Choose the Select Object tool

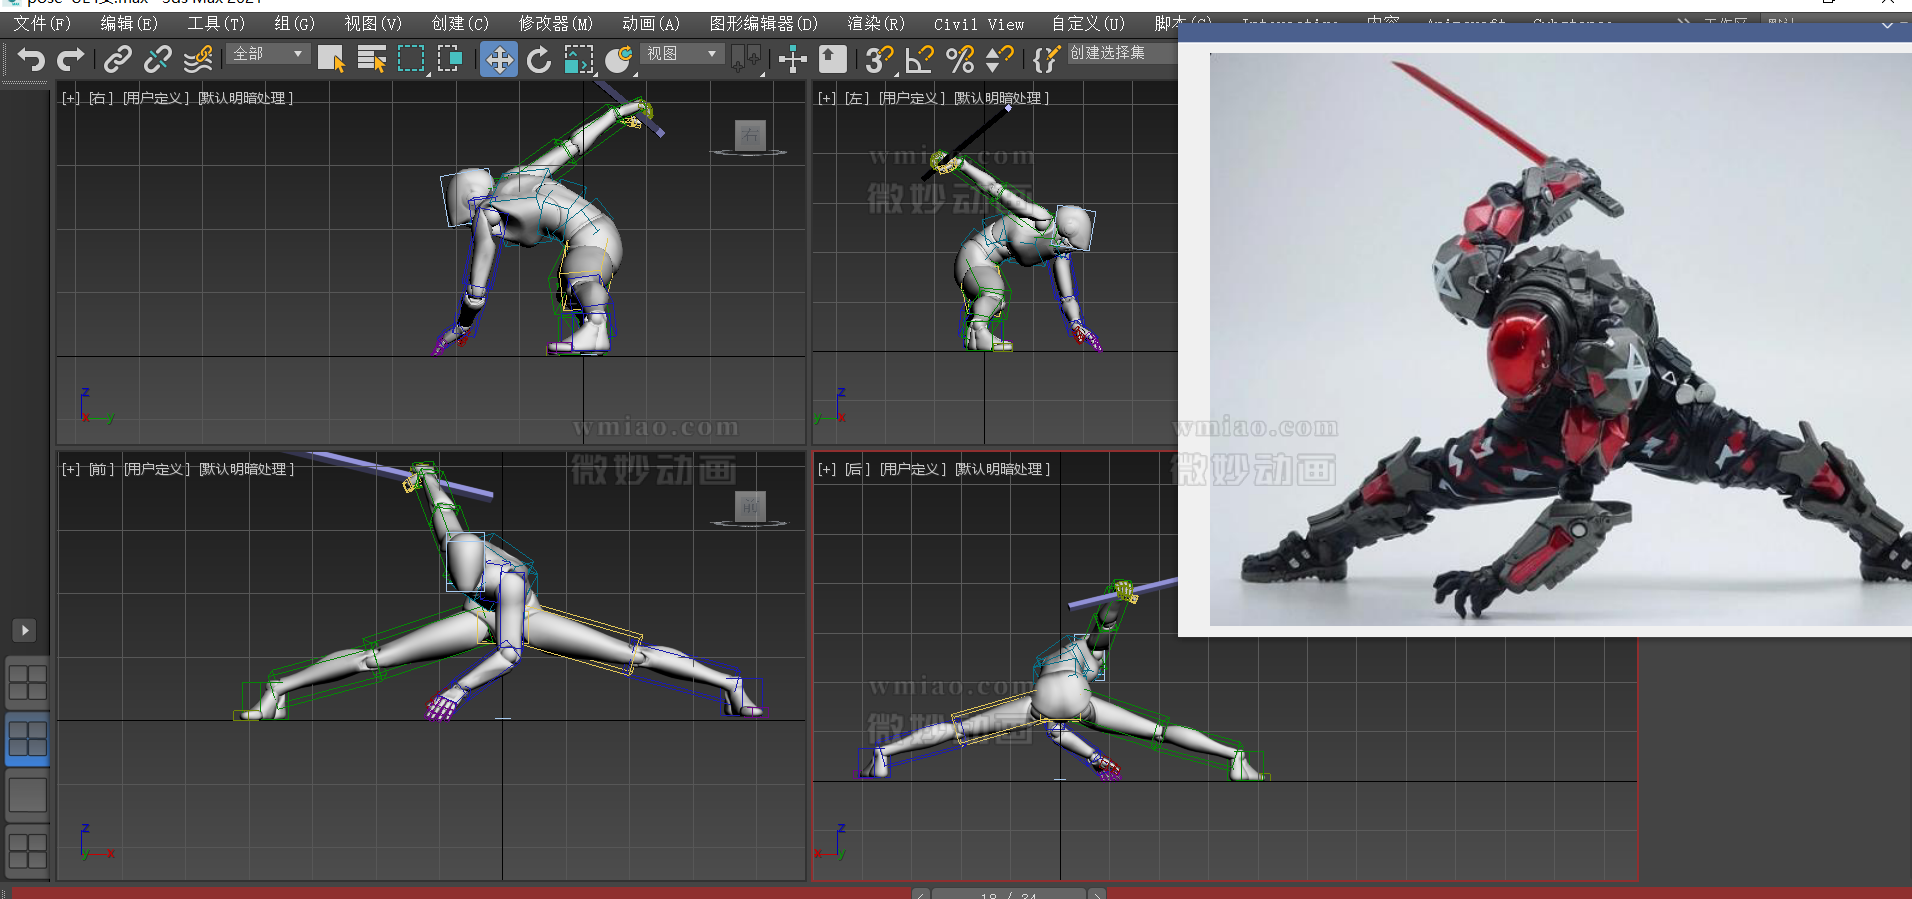tap(331, 60)
